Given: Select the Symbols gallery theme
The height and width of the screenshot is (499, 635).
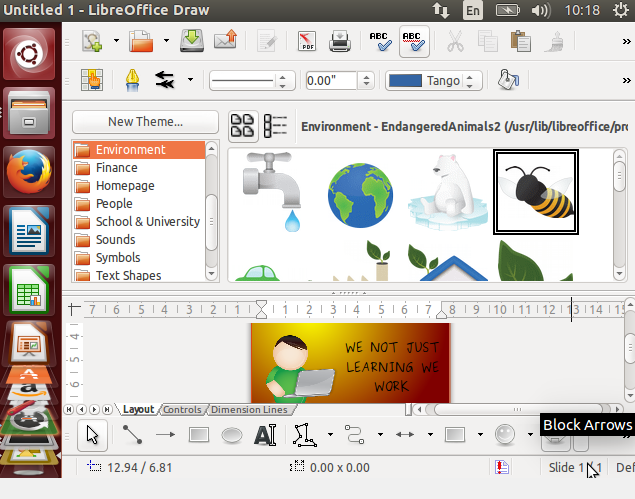Looking at the screenshot, I should click(x=139, y=258).
